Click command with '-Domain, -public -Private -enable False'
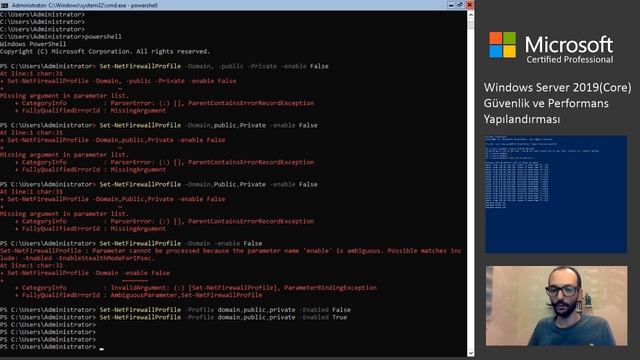Screen dimensions: 640x360 214,66
